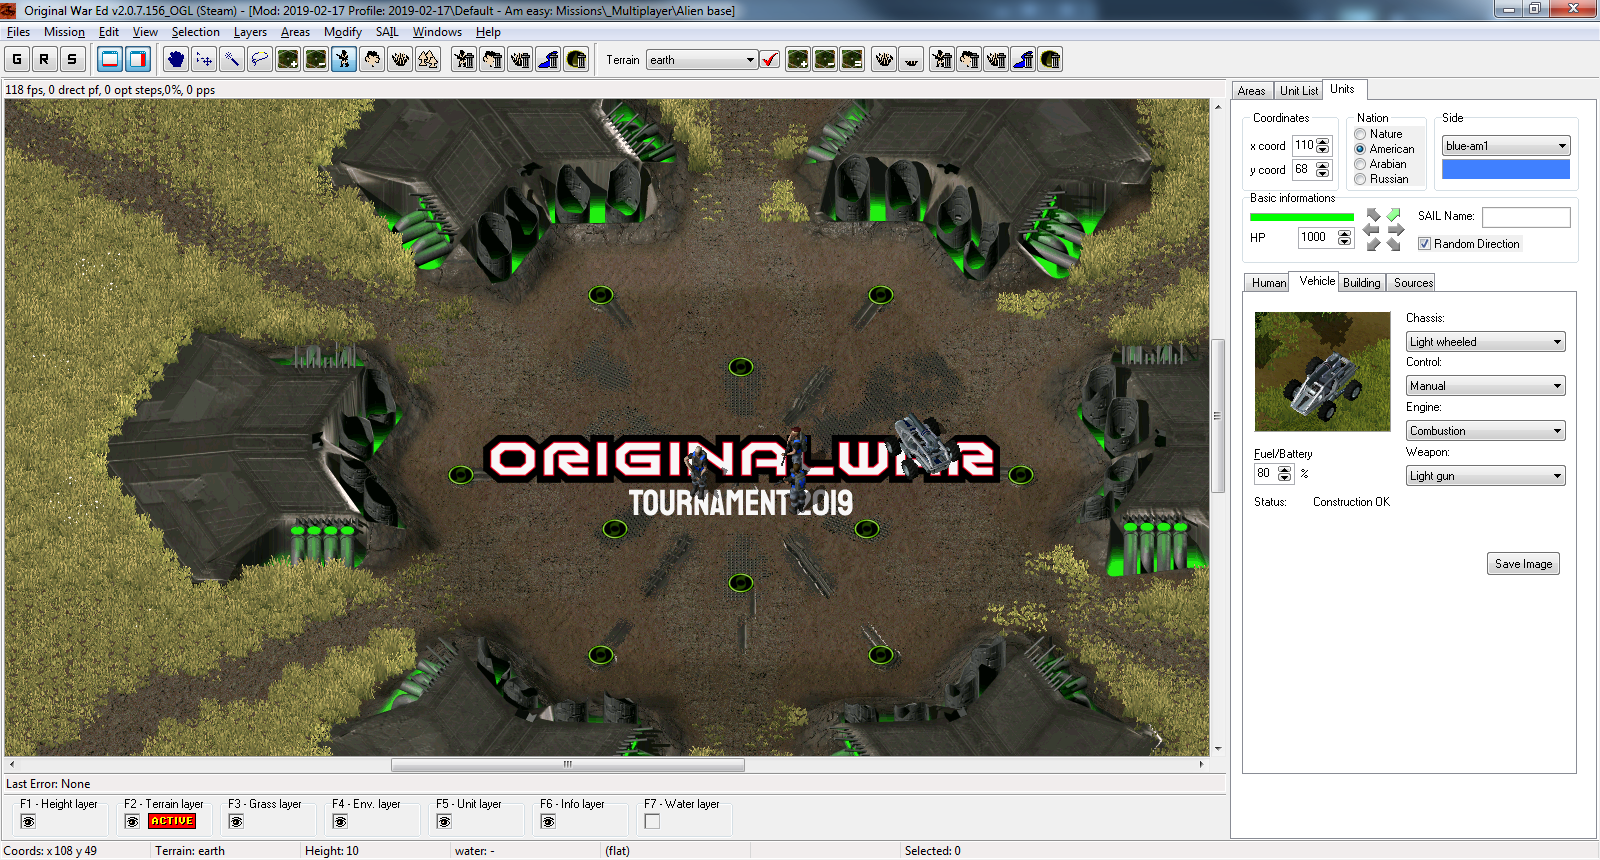1600x860 pixels.
Task: Click the G toolbar button
Action: pyautogui.click(x=17, y=59)
